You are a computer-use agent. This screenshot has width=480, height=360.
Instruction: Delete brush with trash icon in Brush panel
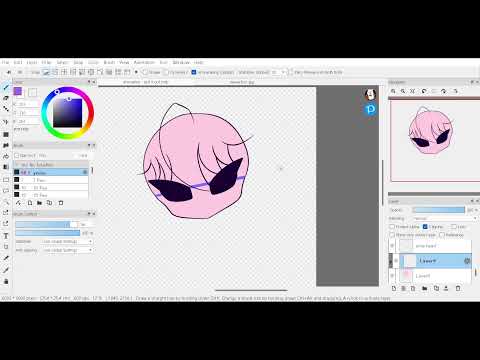click(61, 203)
